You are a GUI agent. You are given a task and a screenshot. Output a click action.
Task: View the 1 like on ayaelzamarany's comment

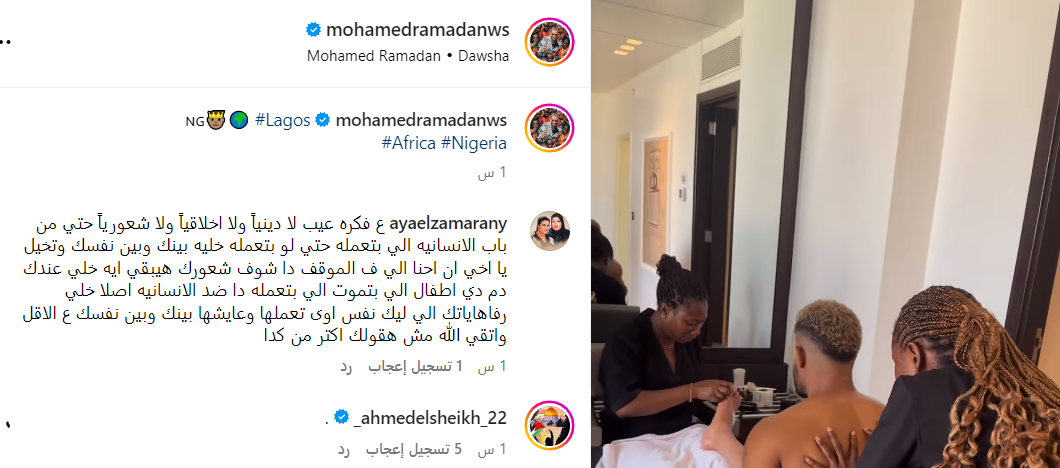click(x=415, y=367)
